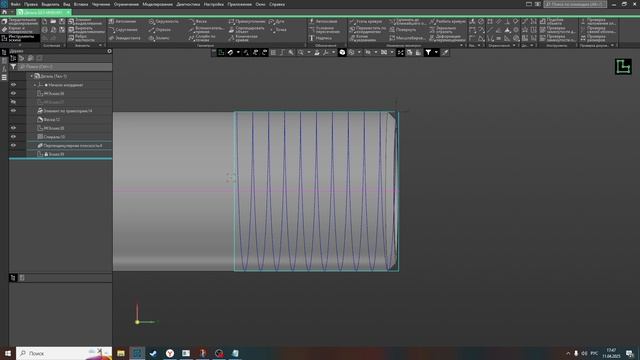
Task: Open the Файл menu
Action: (x=16, y=4)
